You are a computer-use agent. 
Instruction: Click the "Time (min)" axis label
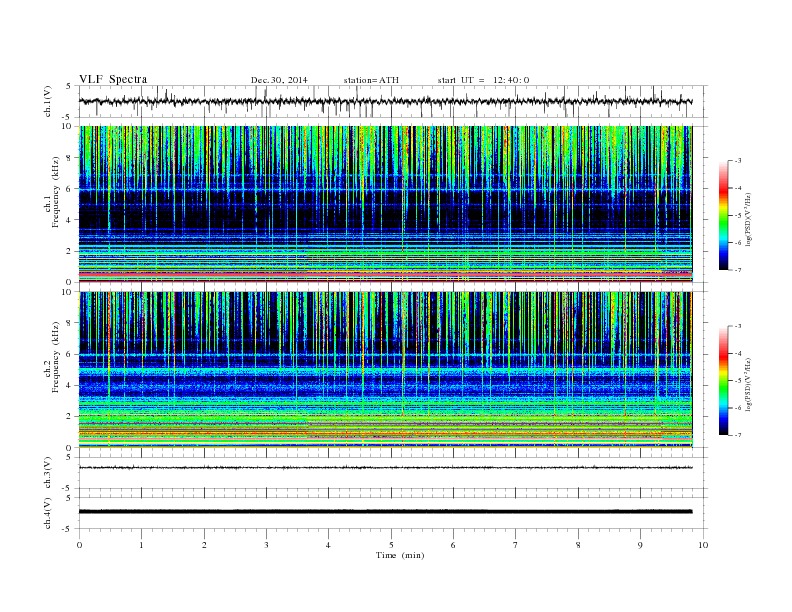click(400, 555)
